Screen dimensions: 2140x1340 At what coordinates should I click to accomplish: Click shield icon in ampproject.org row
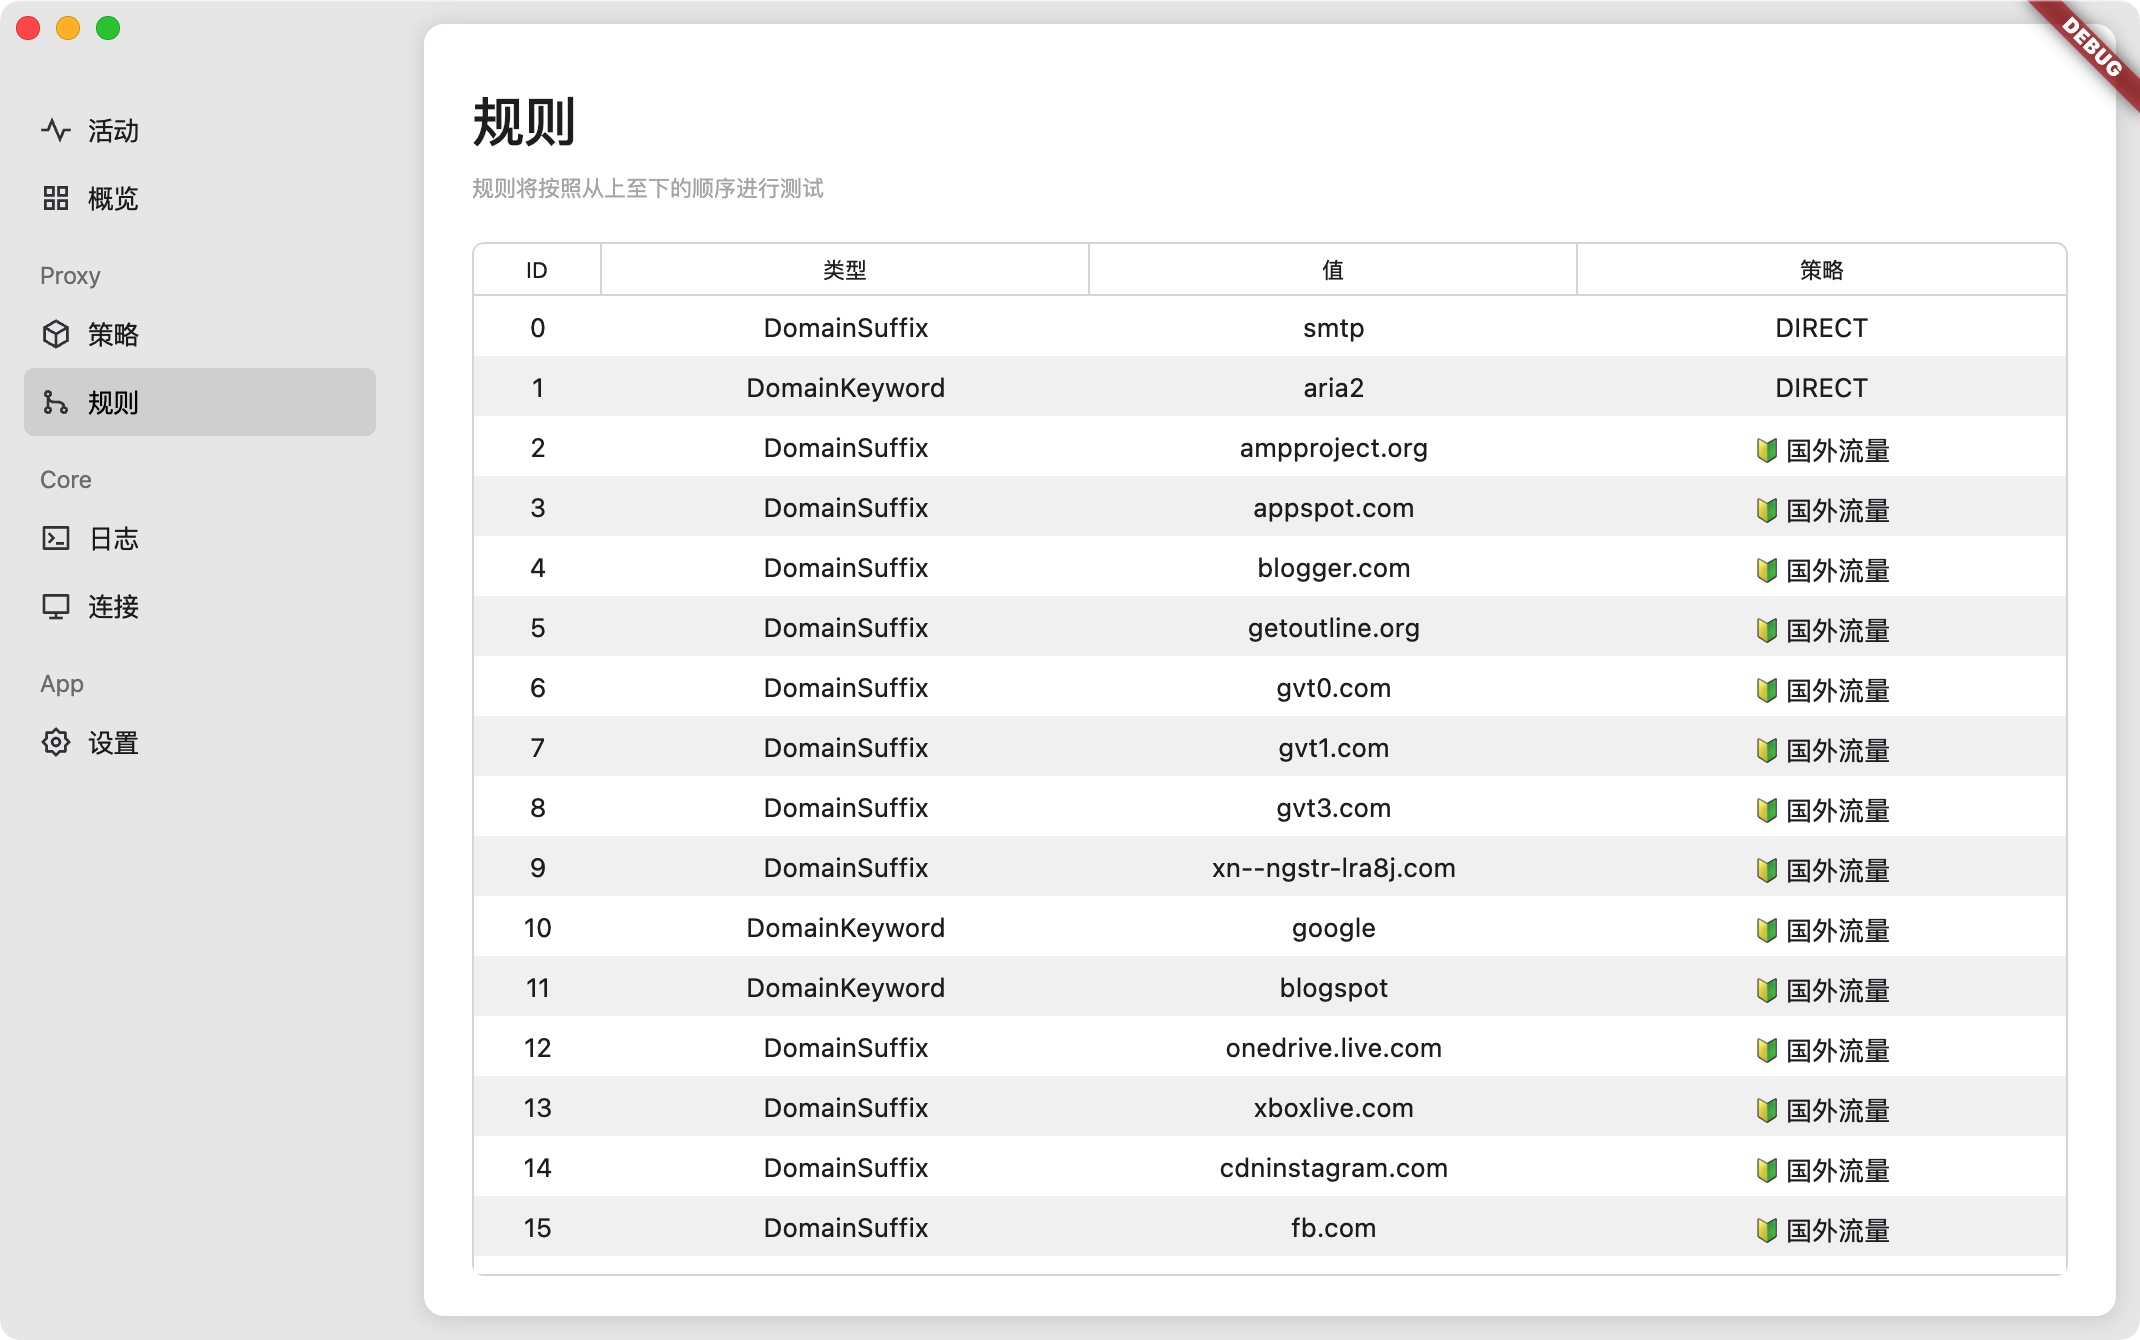[1767, 450]
